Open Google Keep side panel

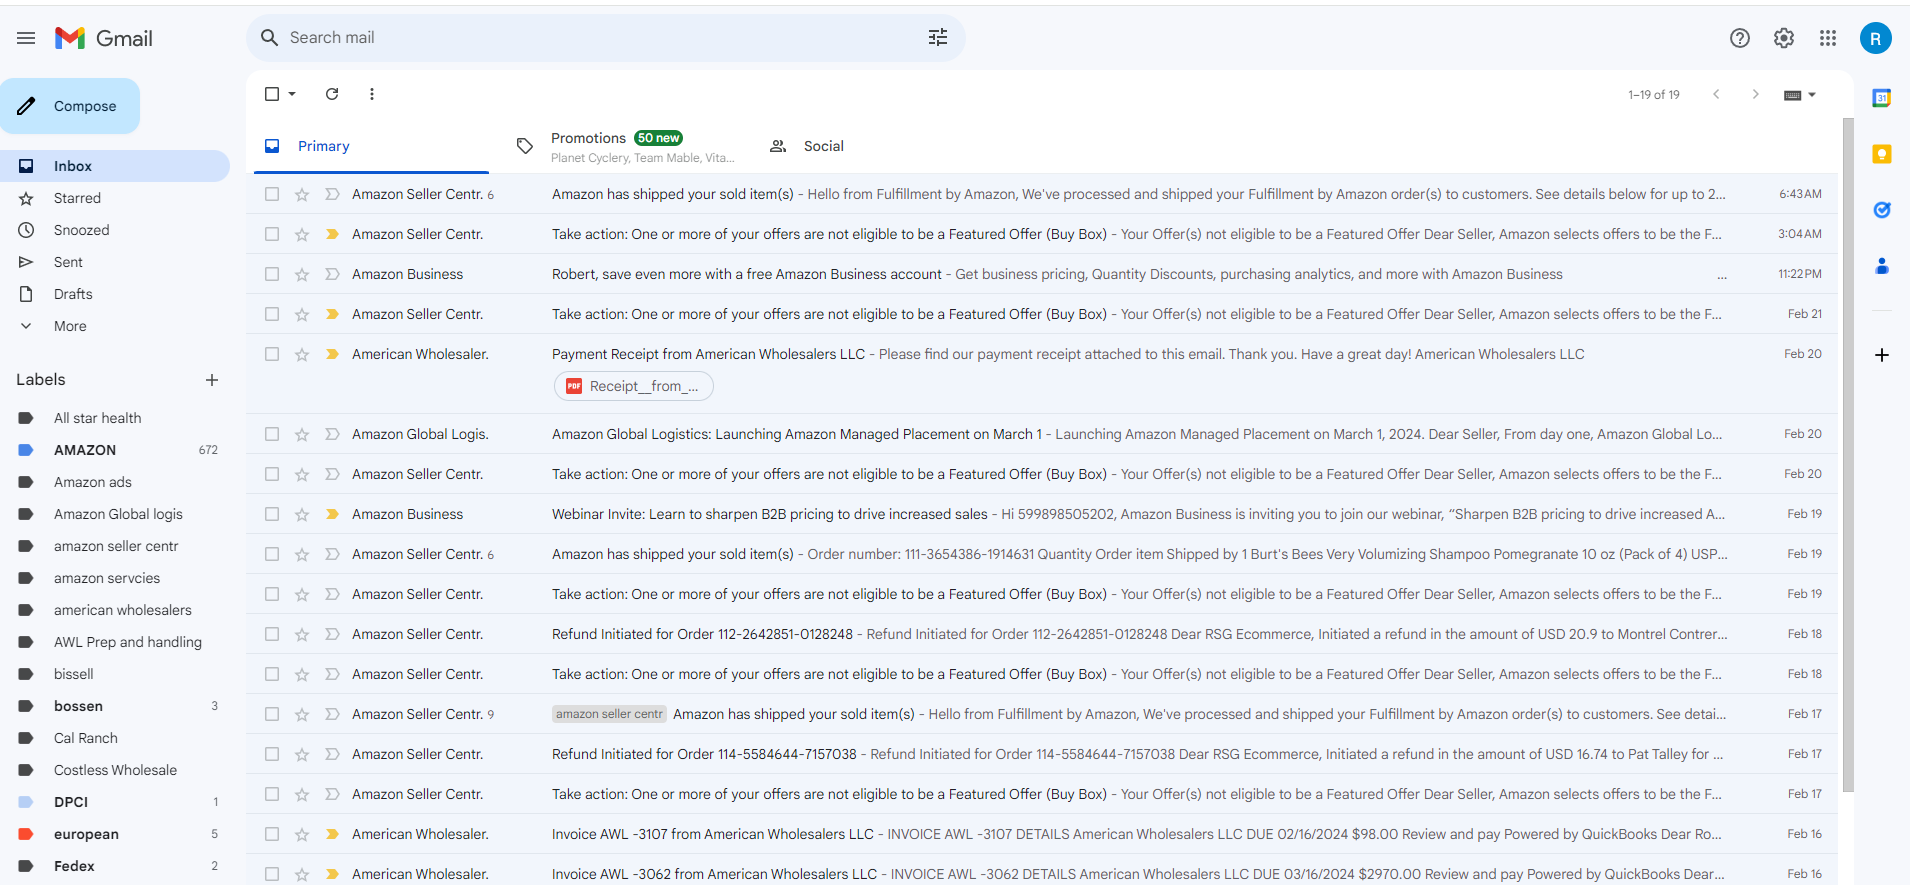1881,154
